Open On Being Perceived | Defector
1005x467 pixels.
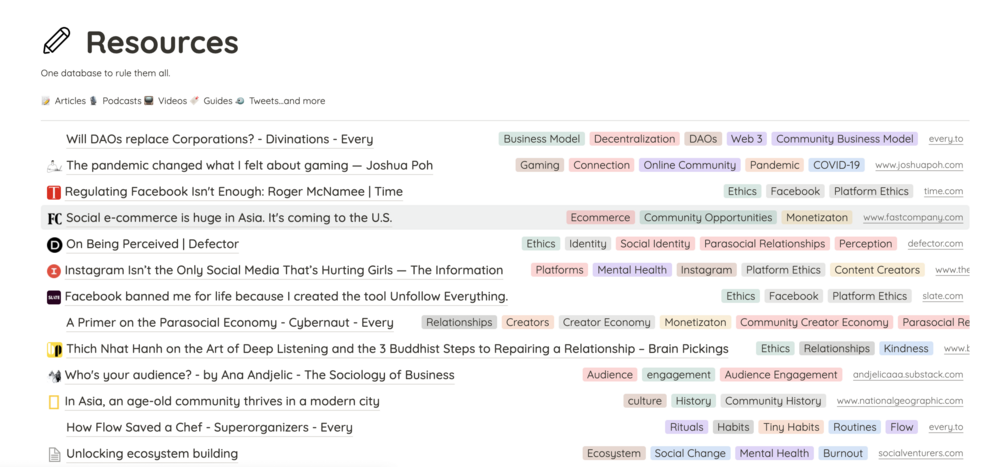click(152, 244)
